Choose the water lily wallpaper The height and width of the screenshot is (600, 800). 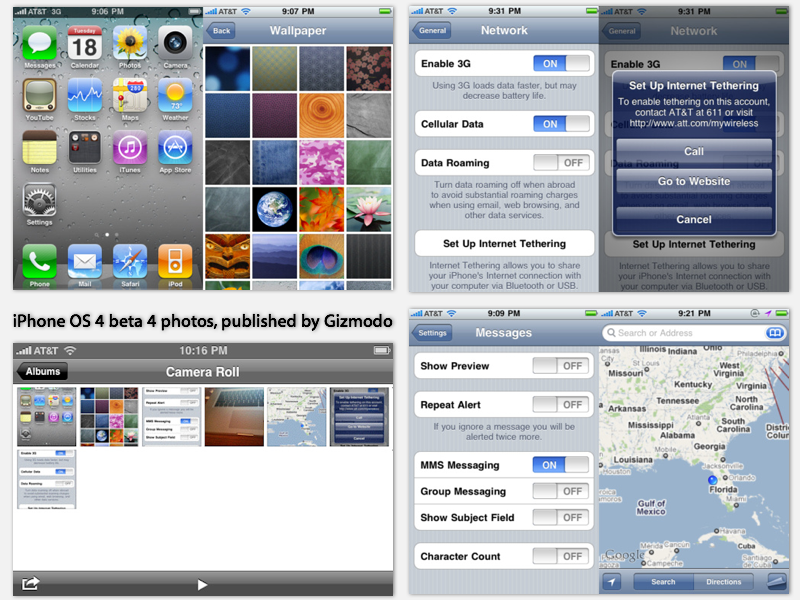pyautogui.click(x=368, y=209)
